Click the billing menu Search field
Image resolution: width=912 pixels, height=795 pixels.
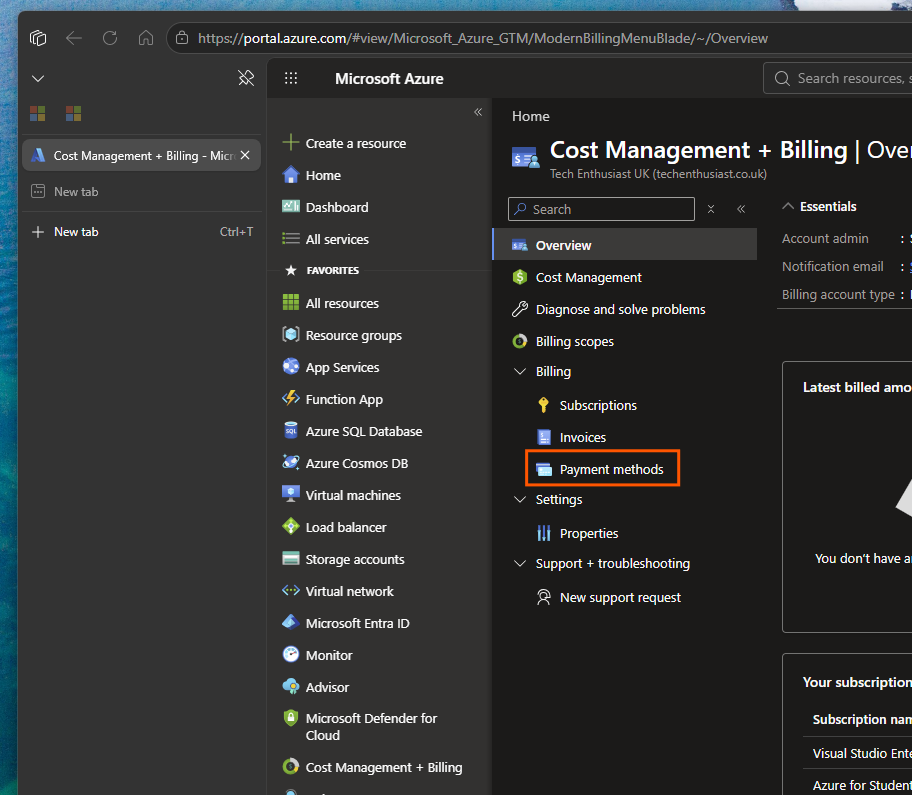pyautogui.click(x=601, y=209)
